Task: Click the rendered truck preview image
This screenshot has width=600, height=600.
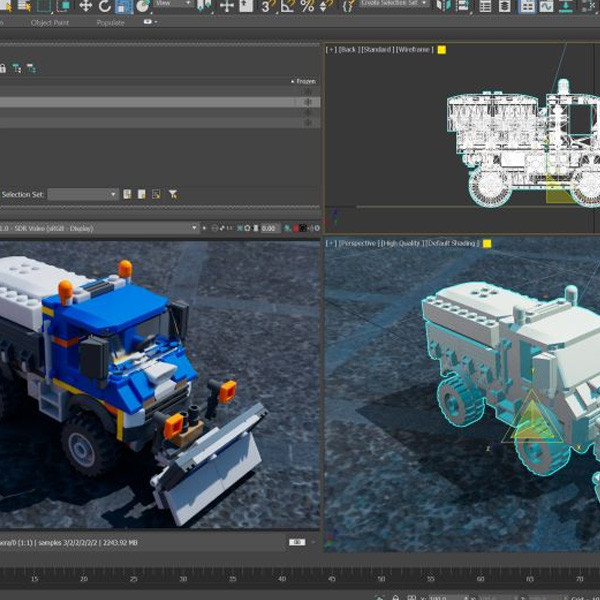Action: tap(160, 384)
